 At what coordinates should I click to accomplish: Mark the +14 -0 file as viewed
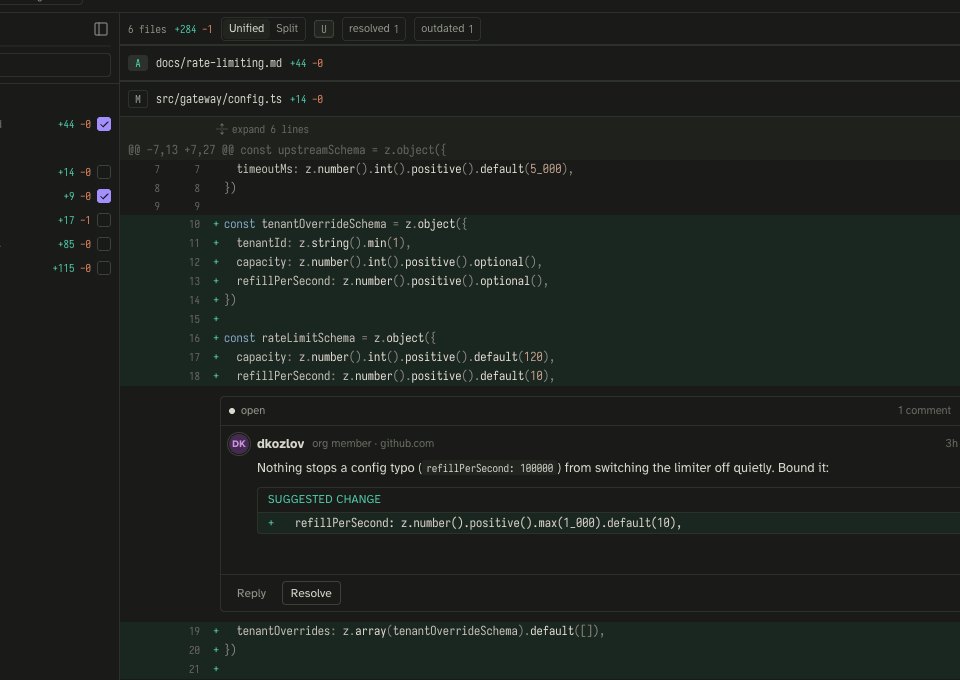pyautogui.click(x=104, y=172)
